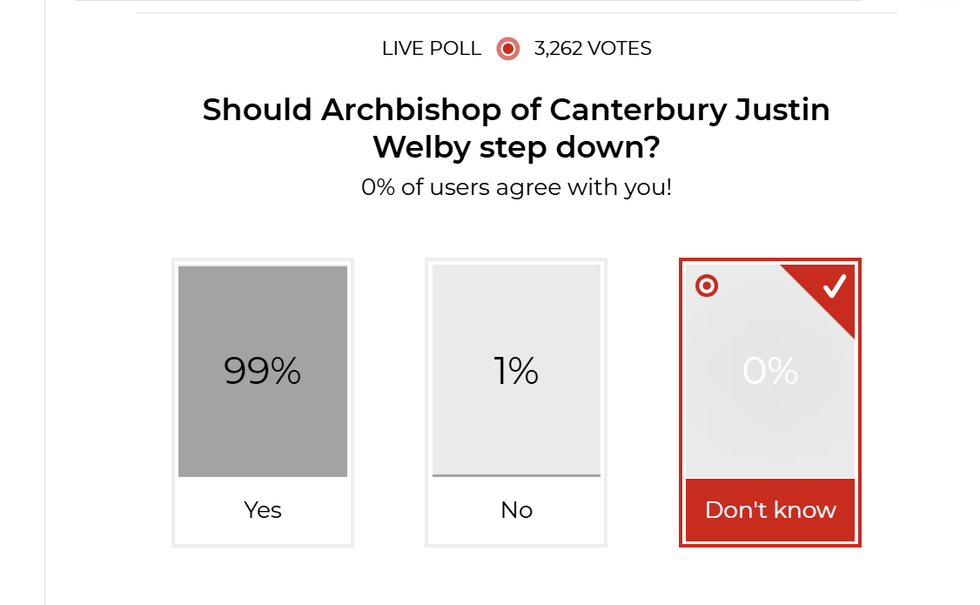980x605 pixels.
Task: Click the divider line above the poll
Action: coord(516,13)
